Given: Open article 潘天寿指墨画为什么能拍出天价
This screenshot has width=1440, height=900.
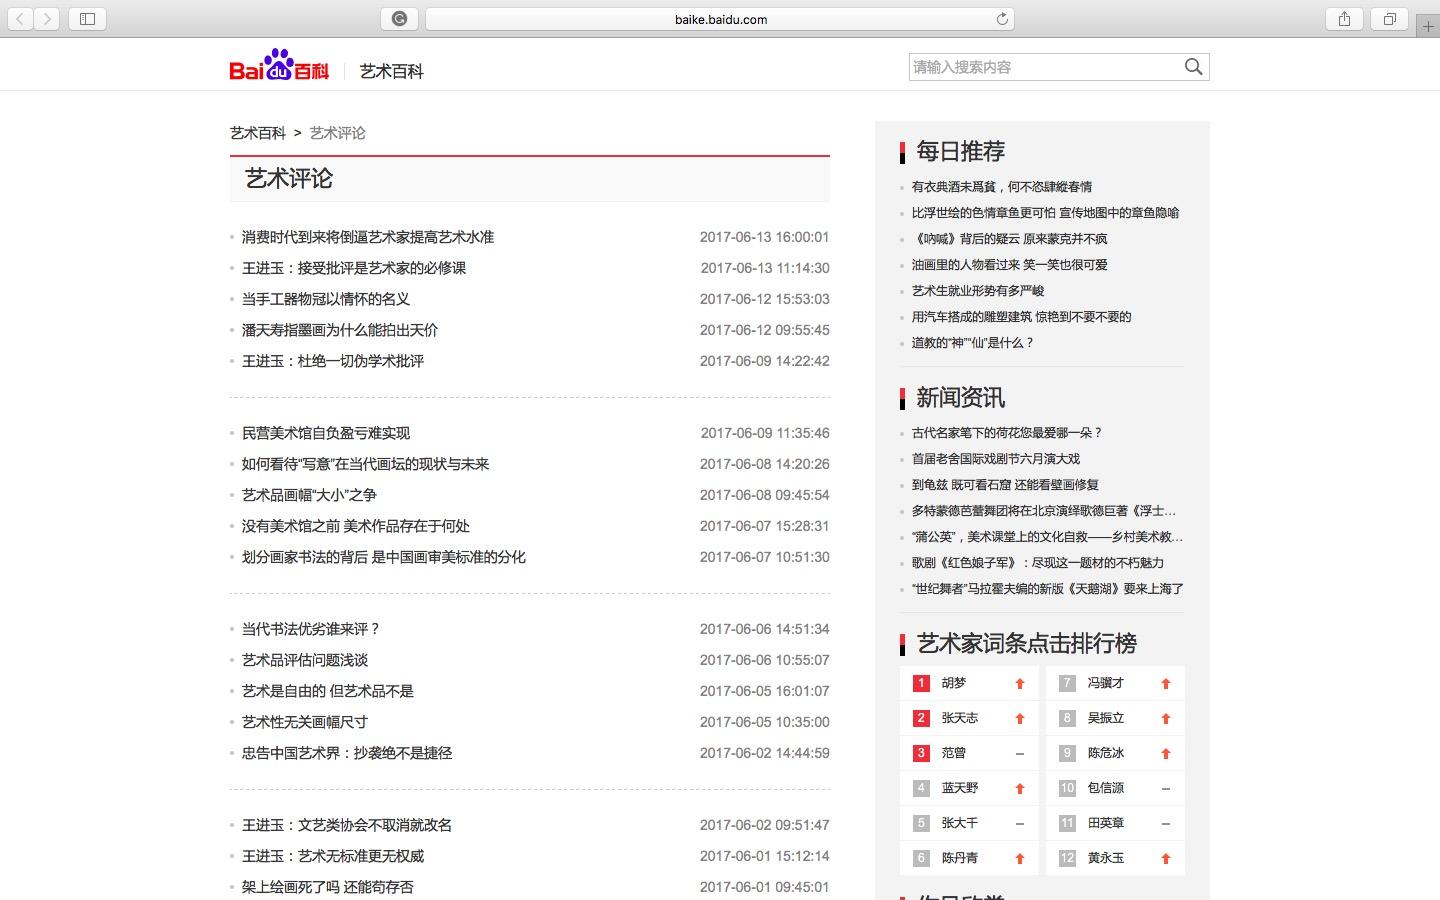Looking at the screenshot, I should [340, 330].
